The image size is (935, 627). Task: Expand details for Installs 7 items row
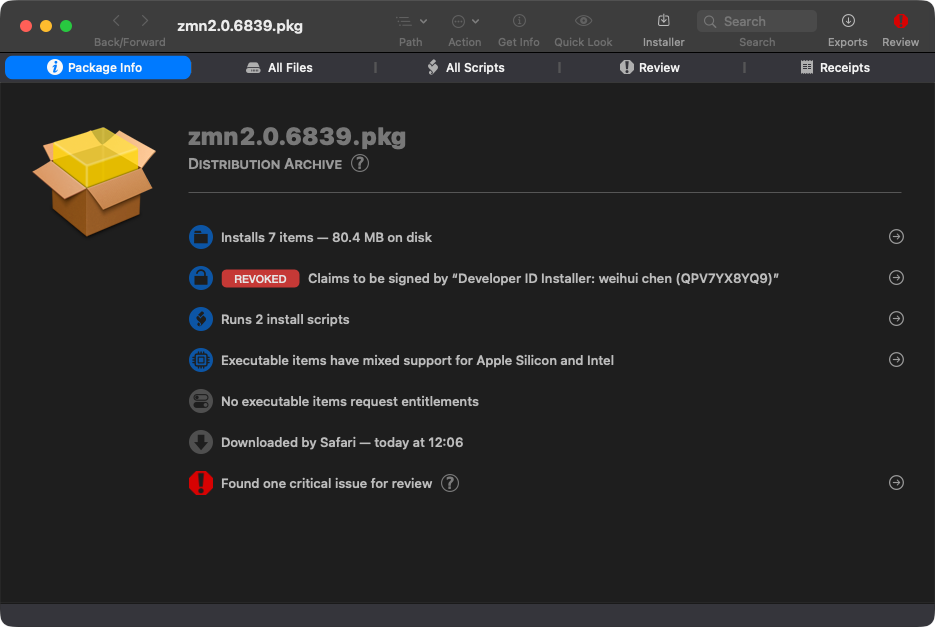pyautogui.click(x=896, y=237)
